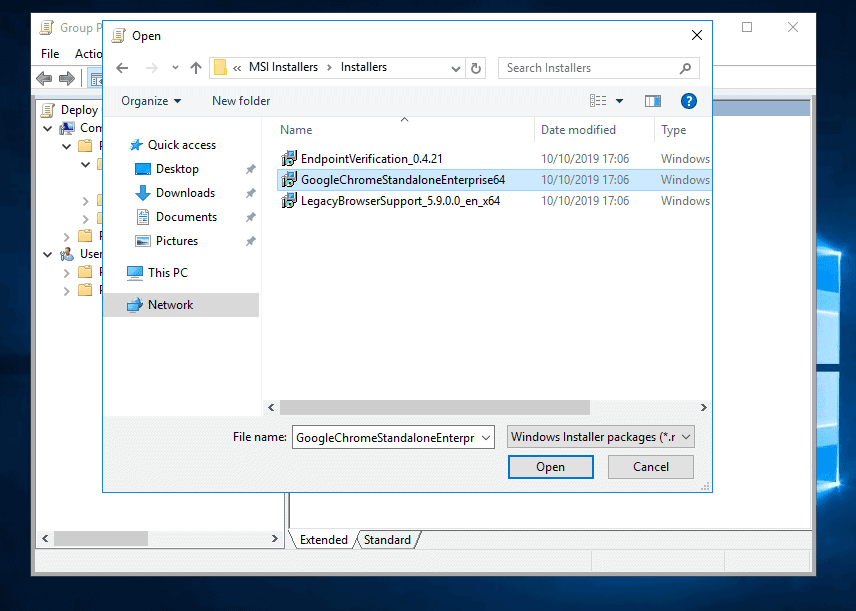Click the Search Installers input field
Image resolution: width=856 pixels, height=611 pixels.
(x=589, y=68)
